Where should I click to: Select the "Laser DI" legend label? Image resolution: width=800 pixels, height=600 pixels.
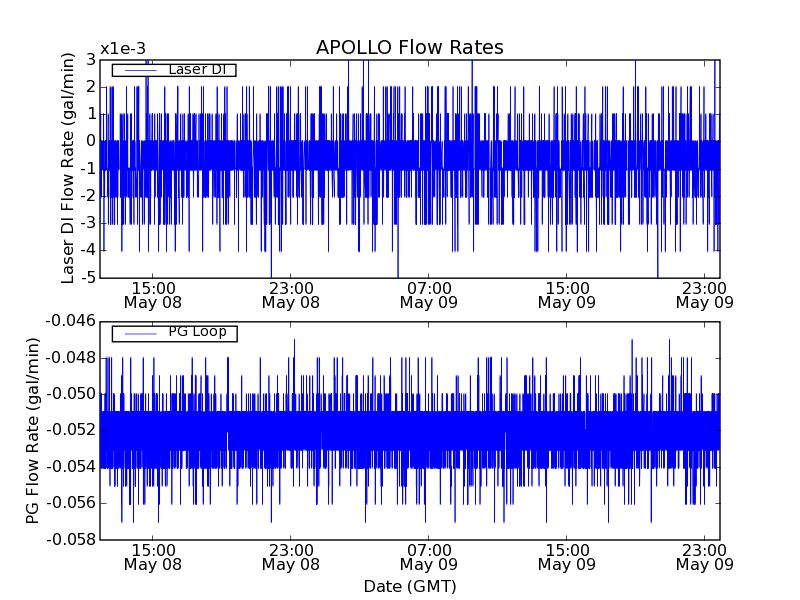196,69
